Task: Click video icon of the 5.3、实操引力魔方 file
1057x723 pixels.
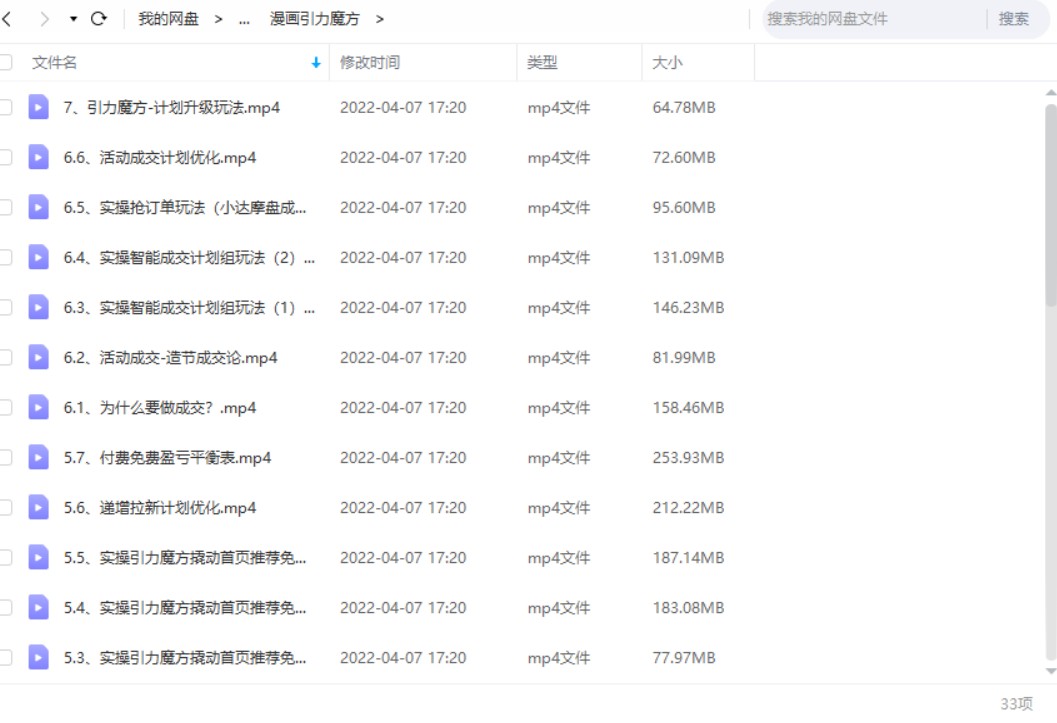Action: pos(38,658)
